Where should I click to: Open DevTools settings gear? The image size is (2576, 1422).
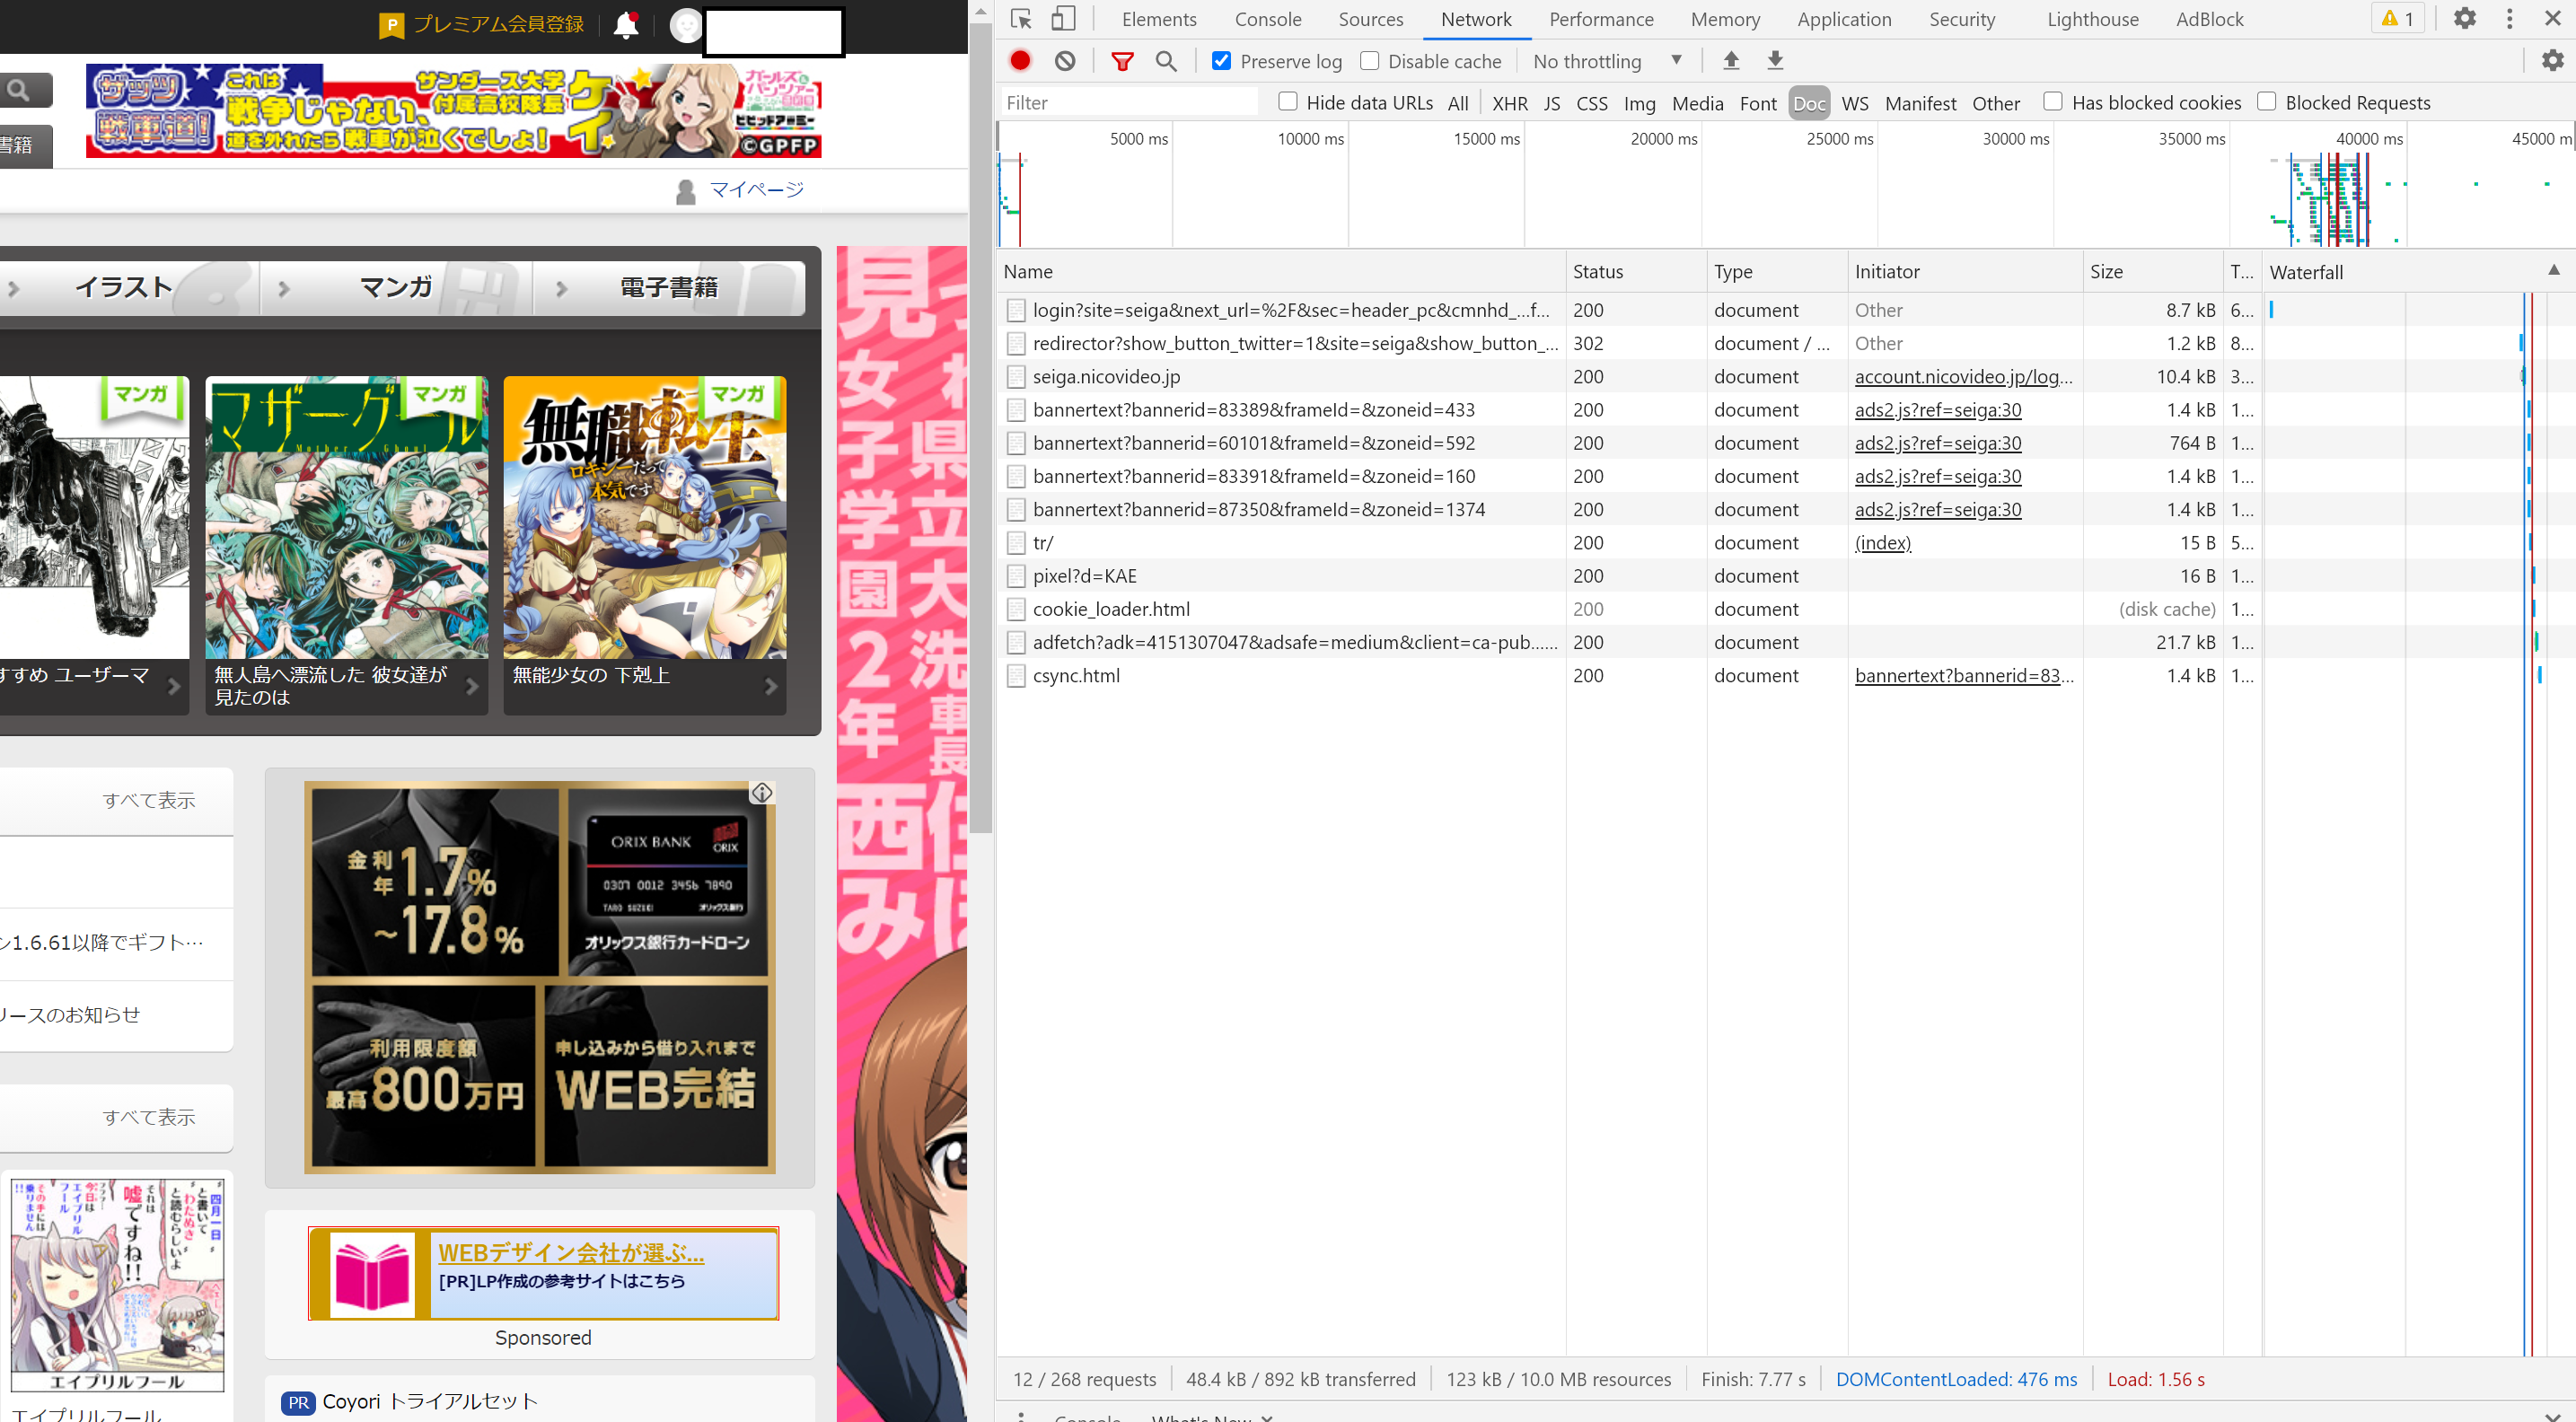[x=2465, y=18]
